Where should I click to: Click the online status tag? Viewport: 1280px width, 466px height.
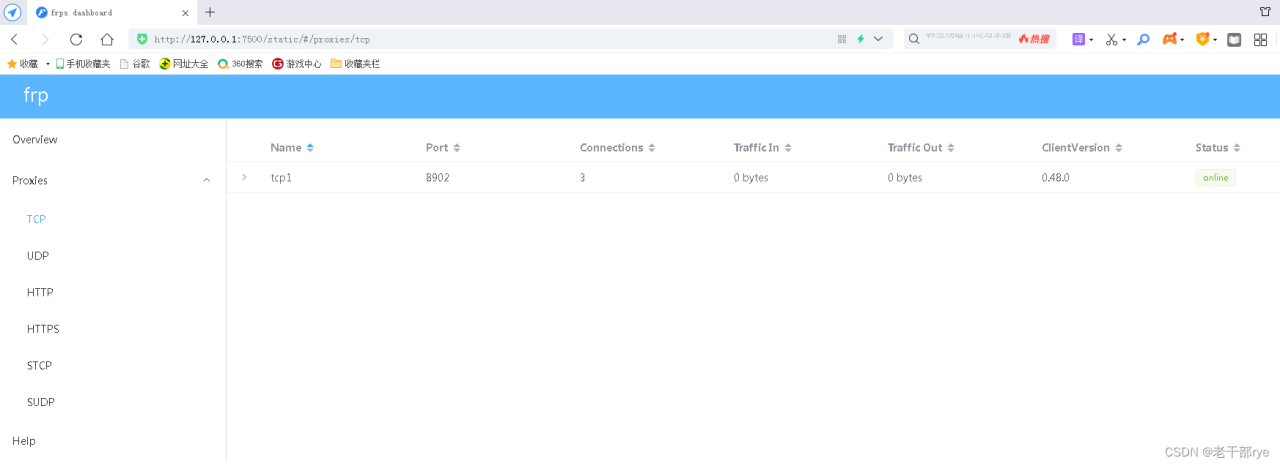[x=1215, y=177]
